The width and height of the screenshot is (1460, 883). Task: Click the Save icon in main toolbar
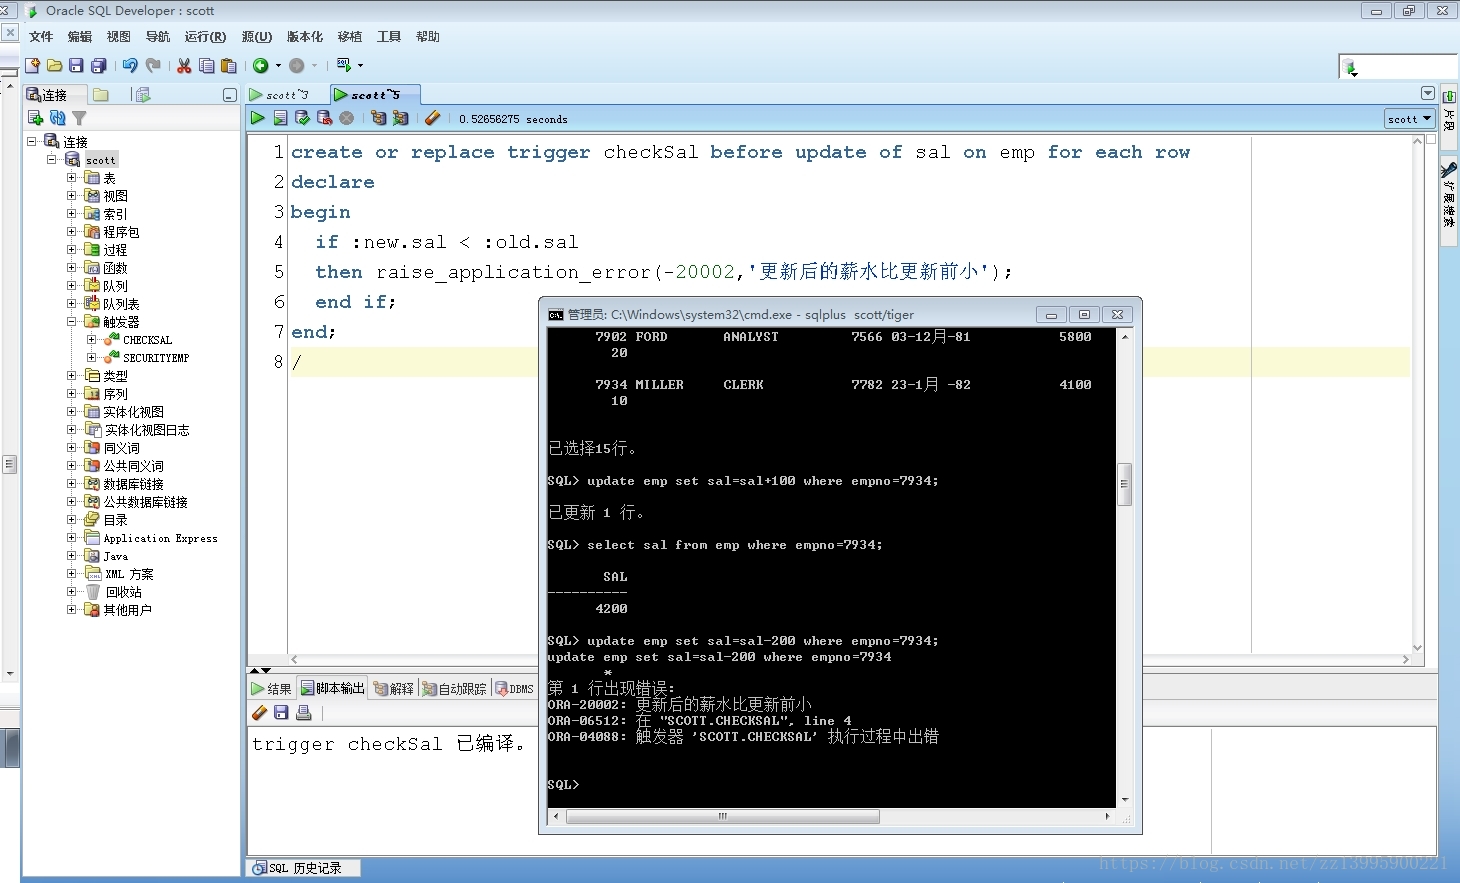(76, 66)
